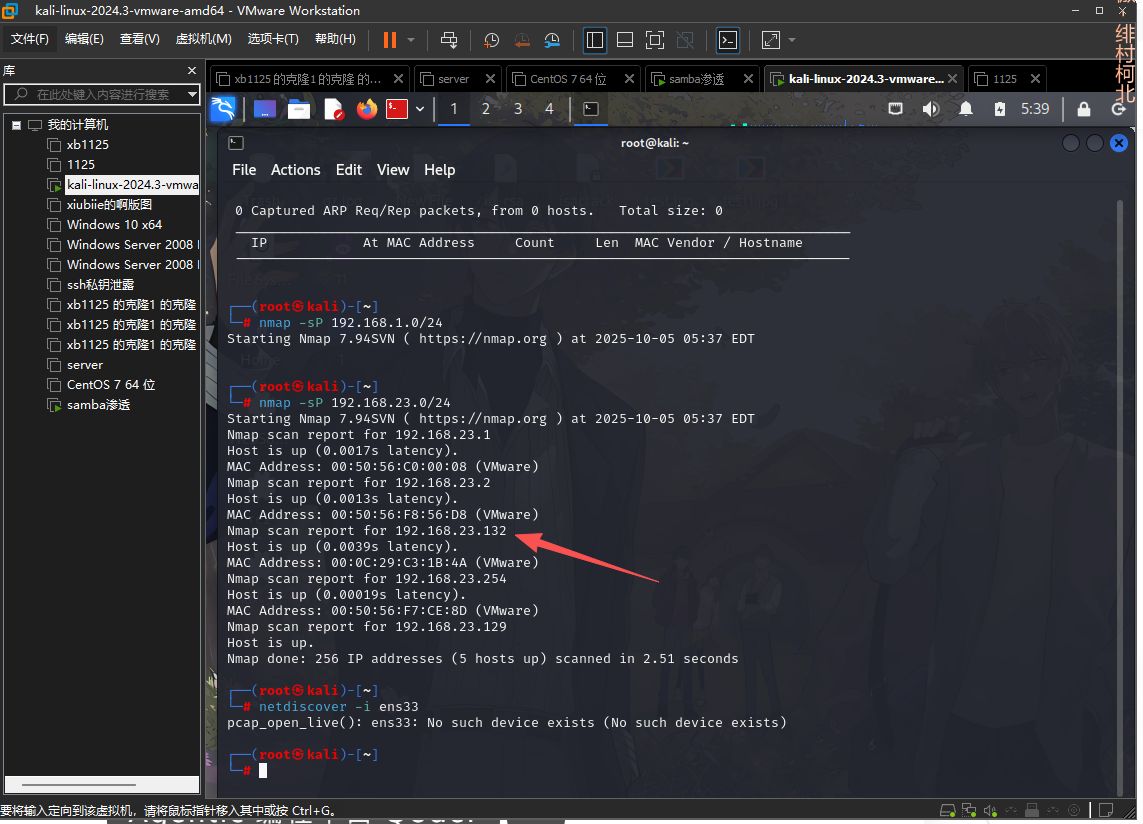The height and width of the screenshot is (824, 1143).
Task: Open the snapshot manager icon
Action: pos(552,40)
